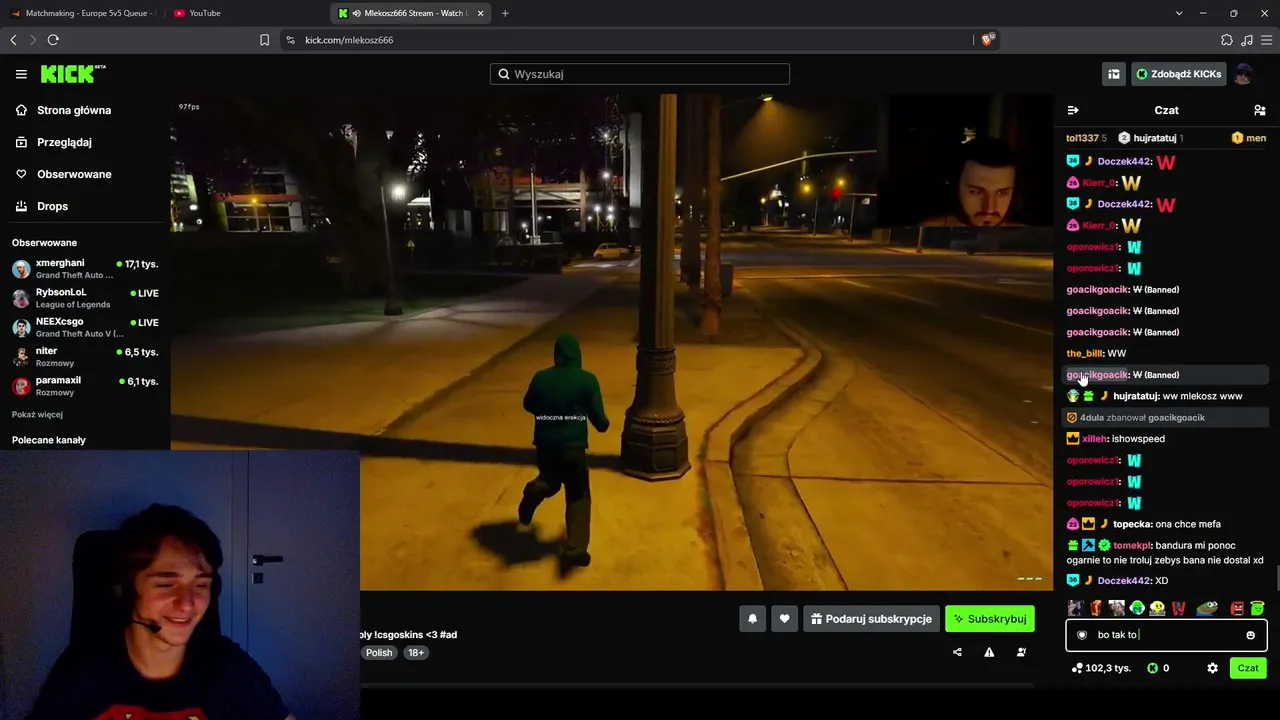Insert the green earth headphones emote

point(1137,608)
